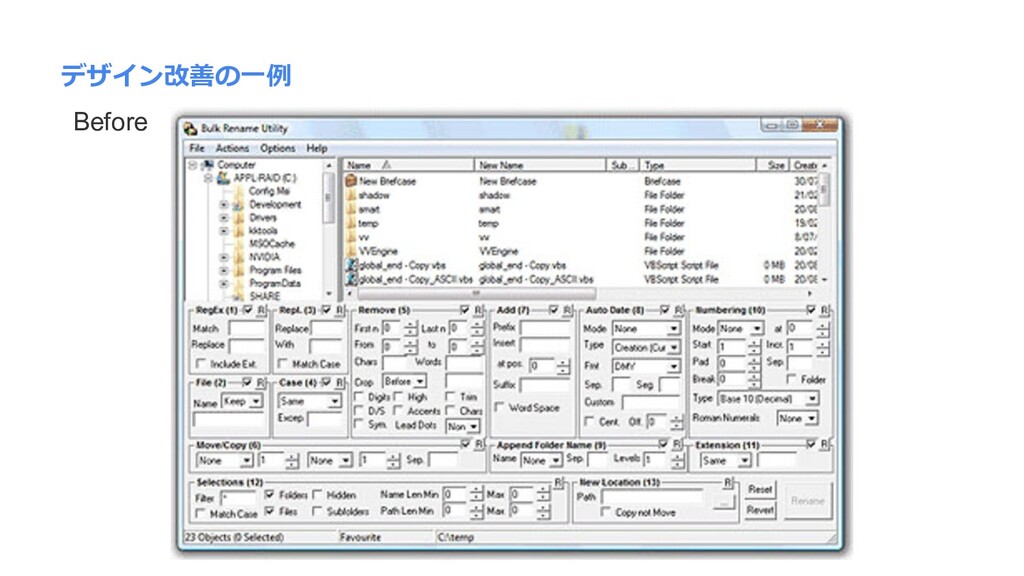Click the Reset button
This screenshot has height=576, width=1024.
(x=760, y=489)
